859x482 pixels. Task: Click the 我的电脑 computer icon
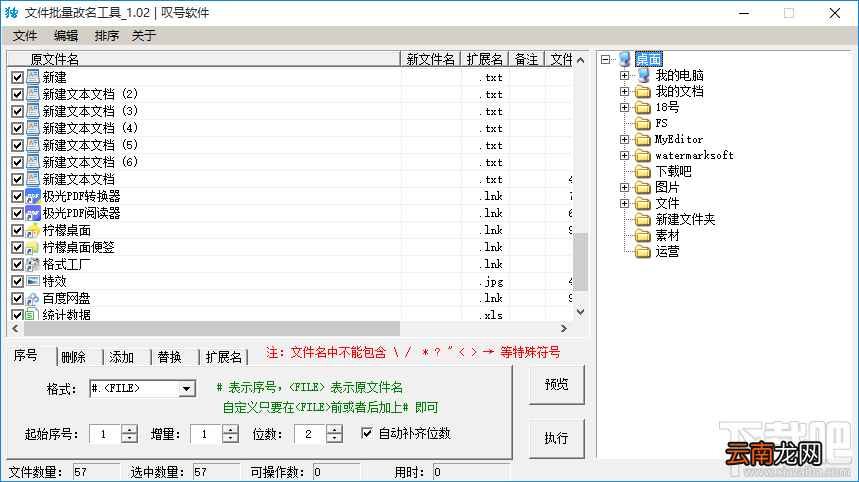(x=643, y=75)
